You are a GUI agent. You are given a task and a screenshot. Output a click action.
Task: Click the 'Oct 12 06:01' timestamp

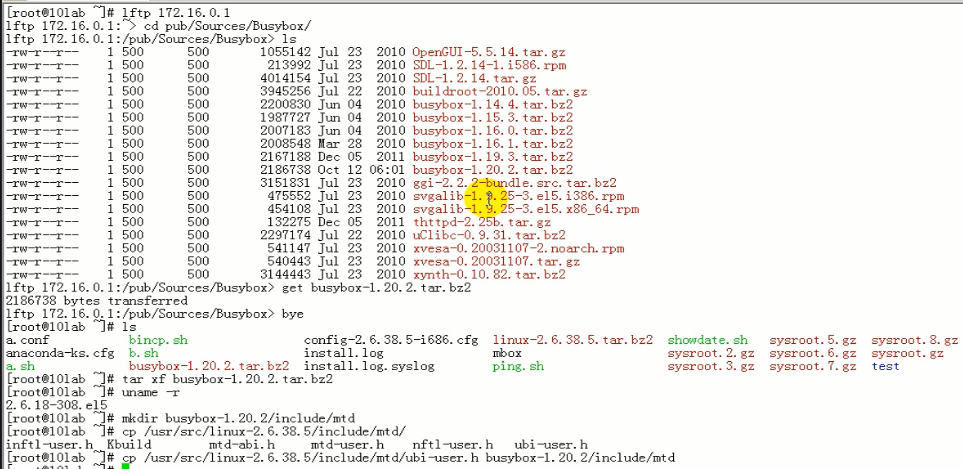[362, 170]
